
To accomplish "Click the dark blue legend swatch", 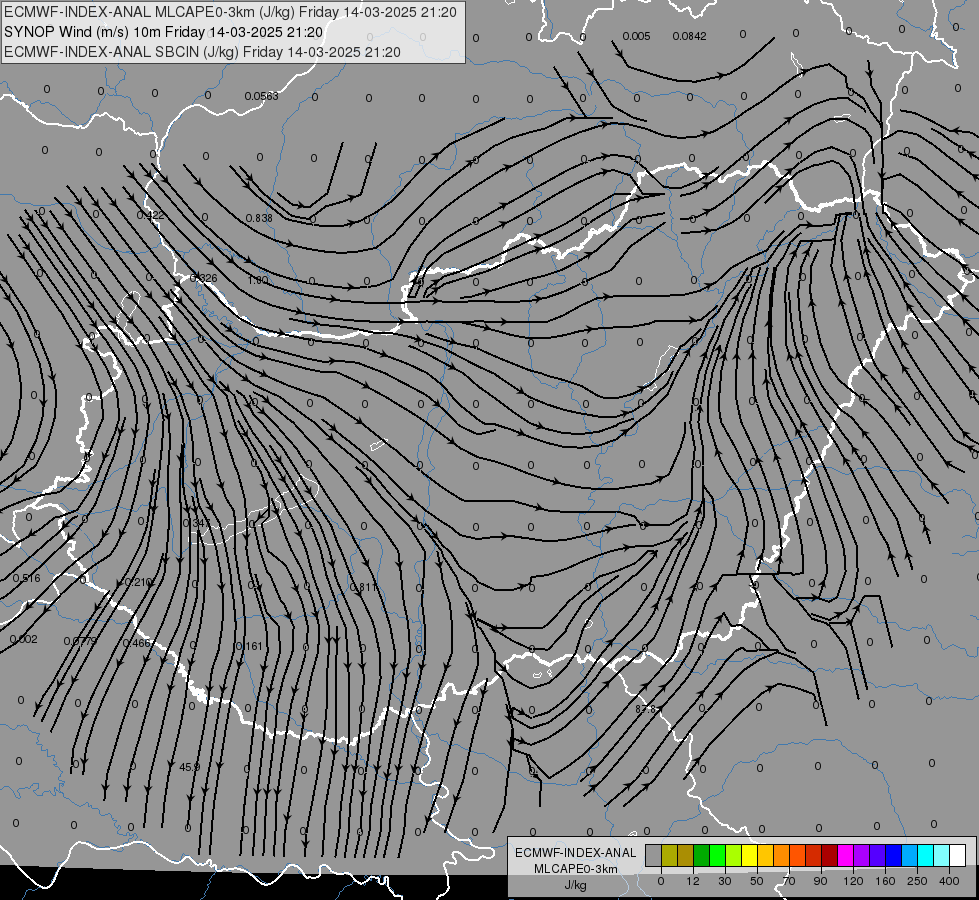I will pyautogui.click(x=894, y=855).
